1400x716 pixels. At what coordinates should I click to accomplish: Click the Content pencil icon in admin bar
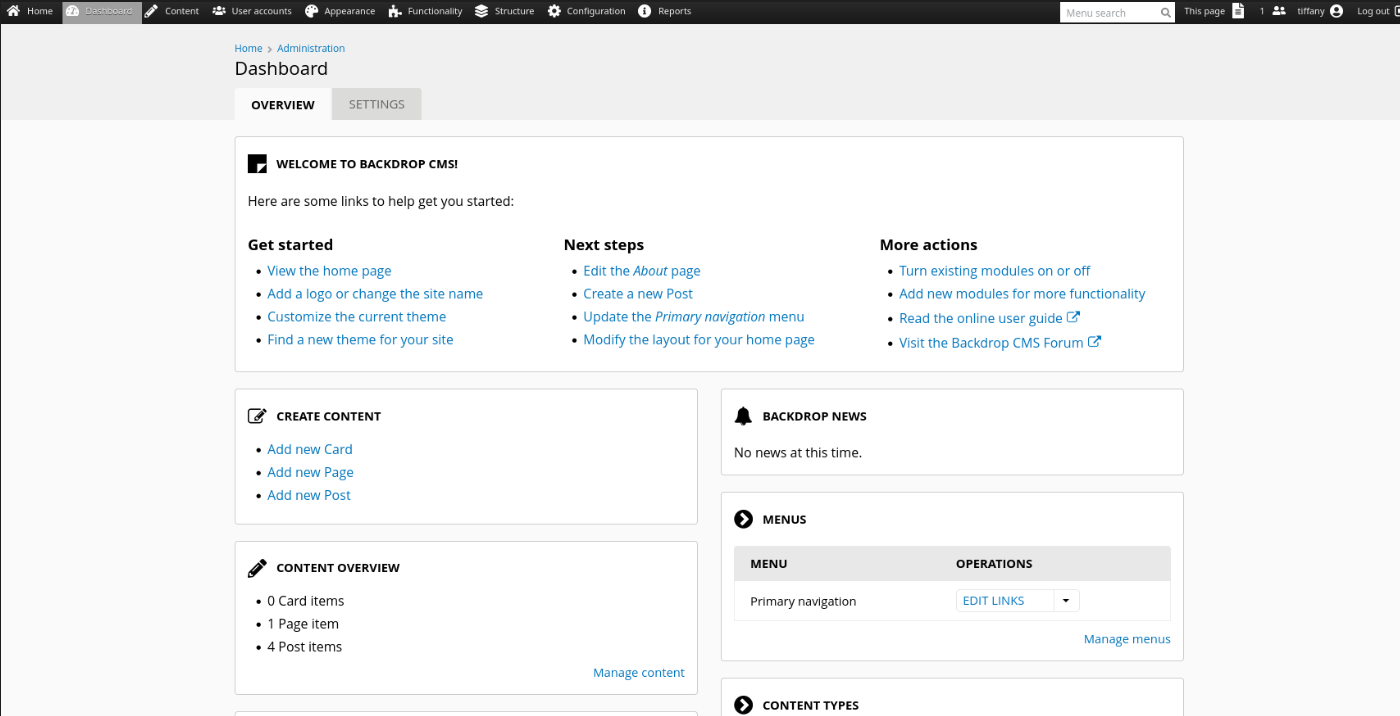[x=152, y=11]
